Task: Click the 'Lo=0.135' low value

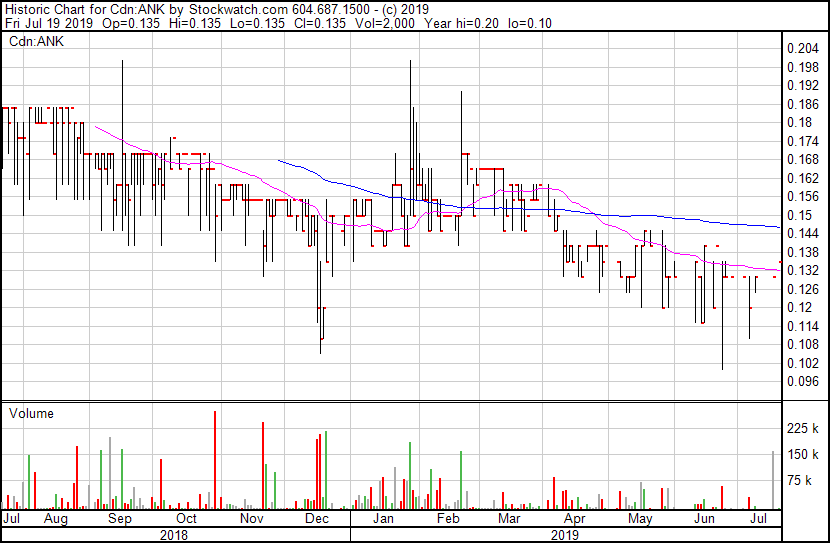Action: (x=257, y=23)
